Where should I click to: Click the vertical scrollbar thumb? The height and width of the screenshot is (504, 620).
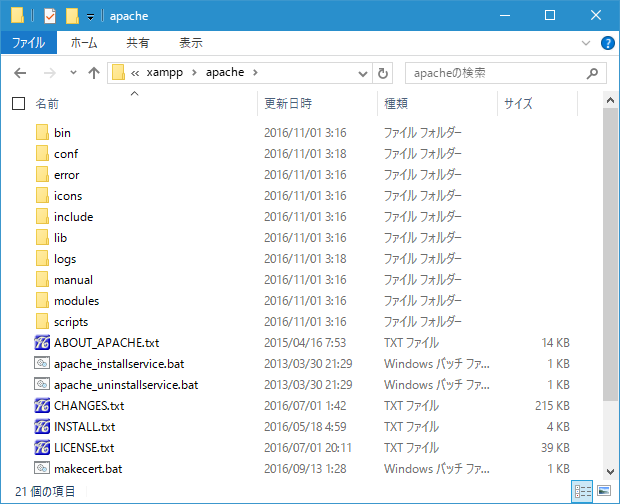point(610,254)
